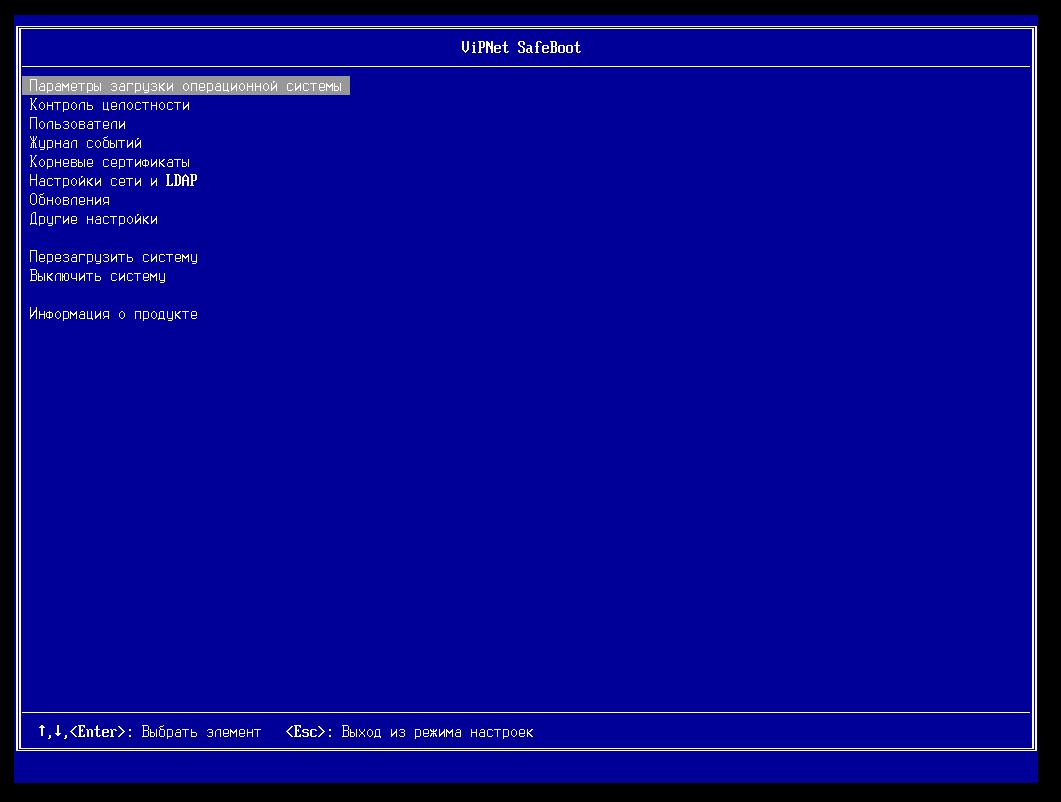The height and width of the screenshot is (802, 1061).
Task: Go to Пользователи settings
Action: click(x=77, y=124)
